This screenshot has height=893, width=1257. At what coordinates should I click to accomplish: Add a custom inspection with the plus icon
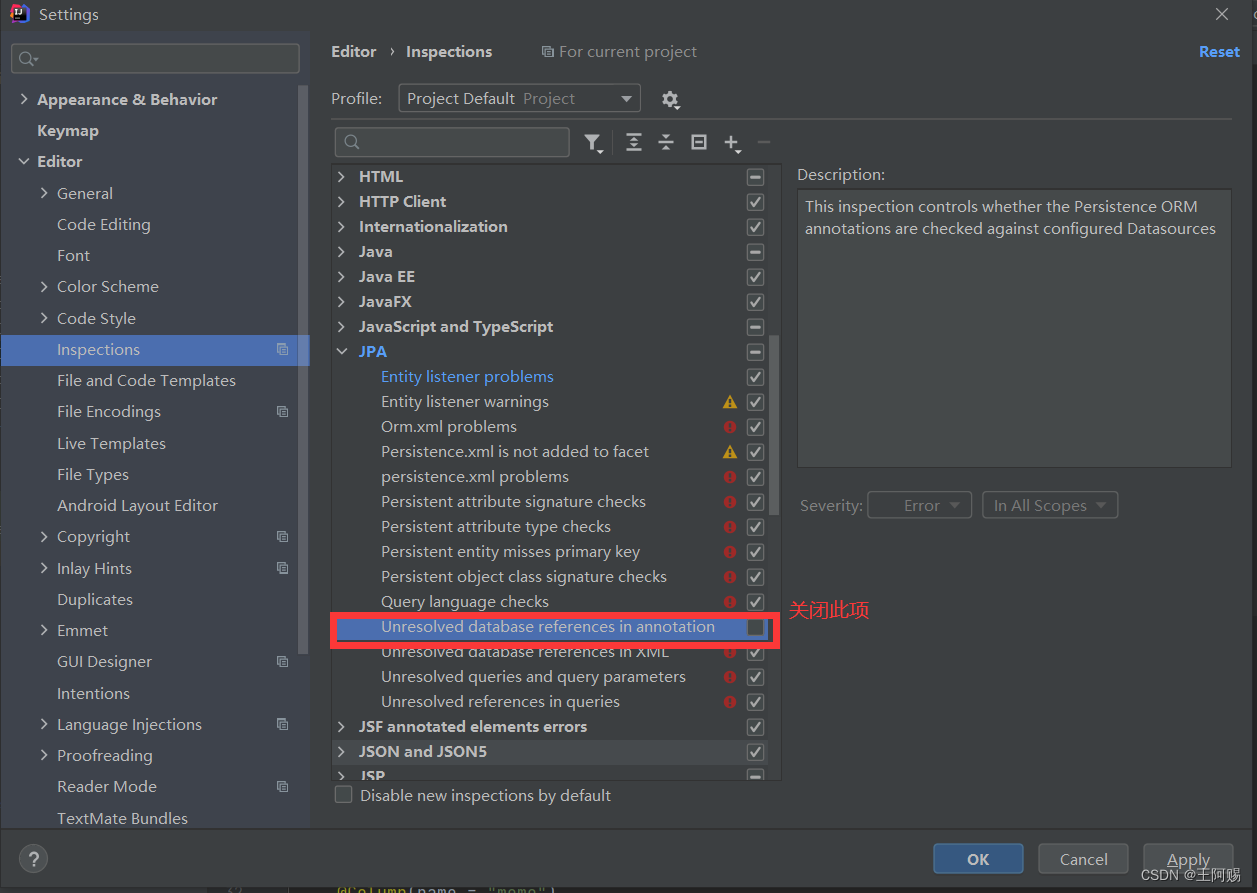(x=732, y=142)
